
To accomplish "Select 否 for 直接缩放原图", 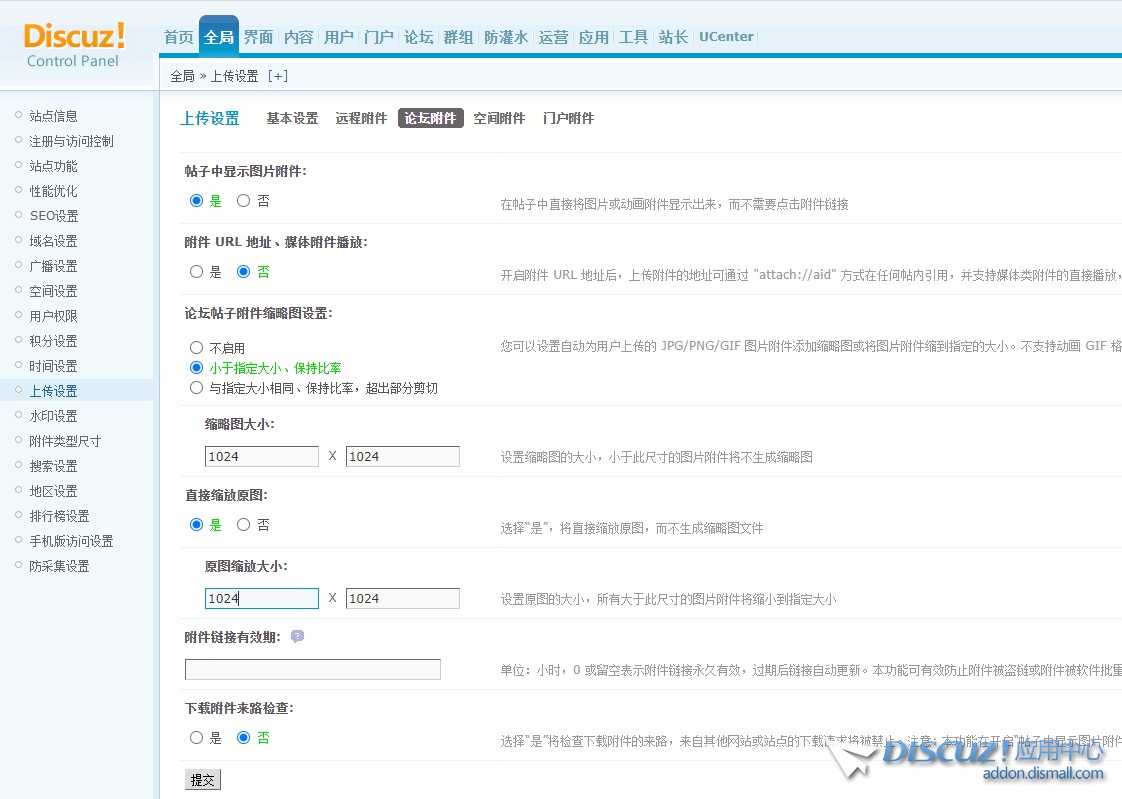I will click(243, 525).
